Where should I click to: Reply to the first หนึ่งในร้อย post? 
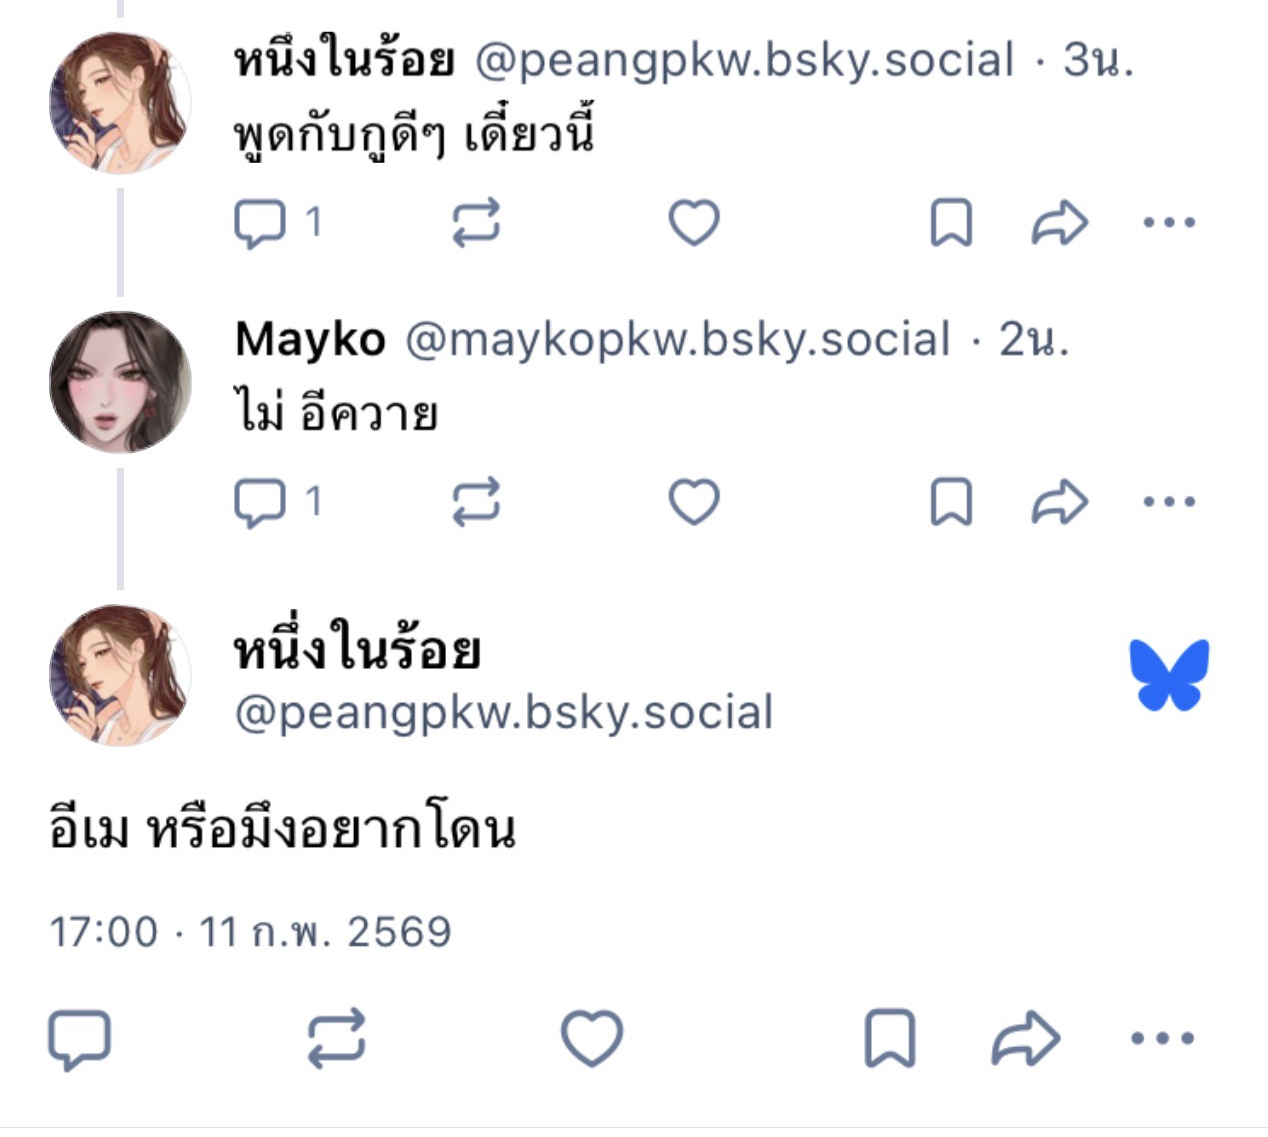[x=260, y=222]
